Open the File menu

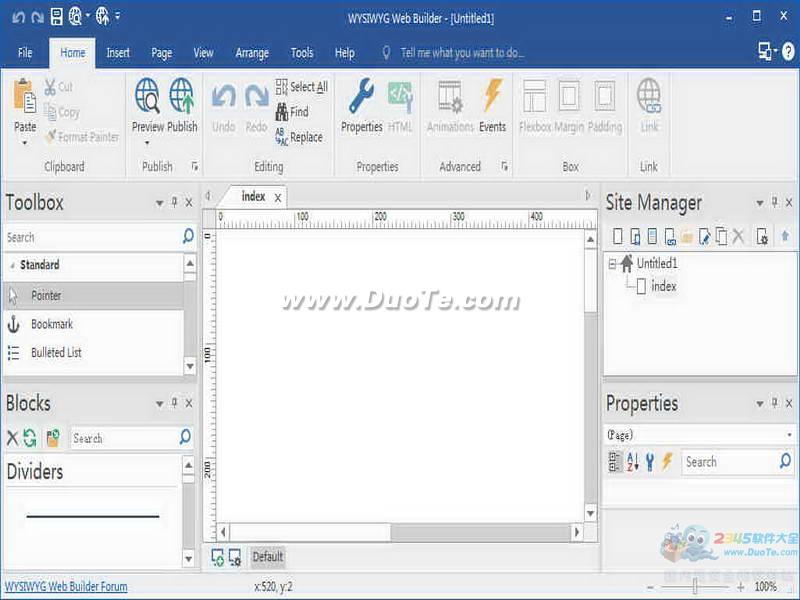pos(25,53)
